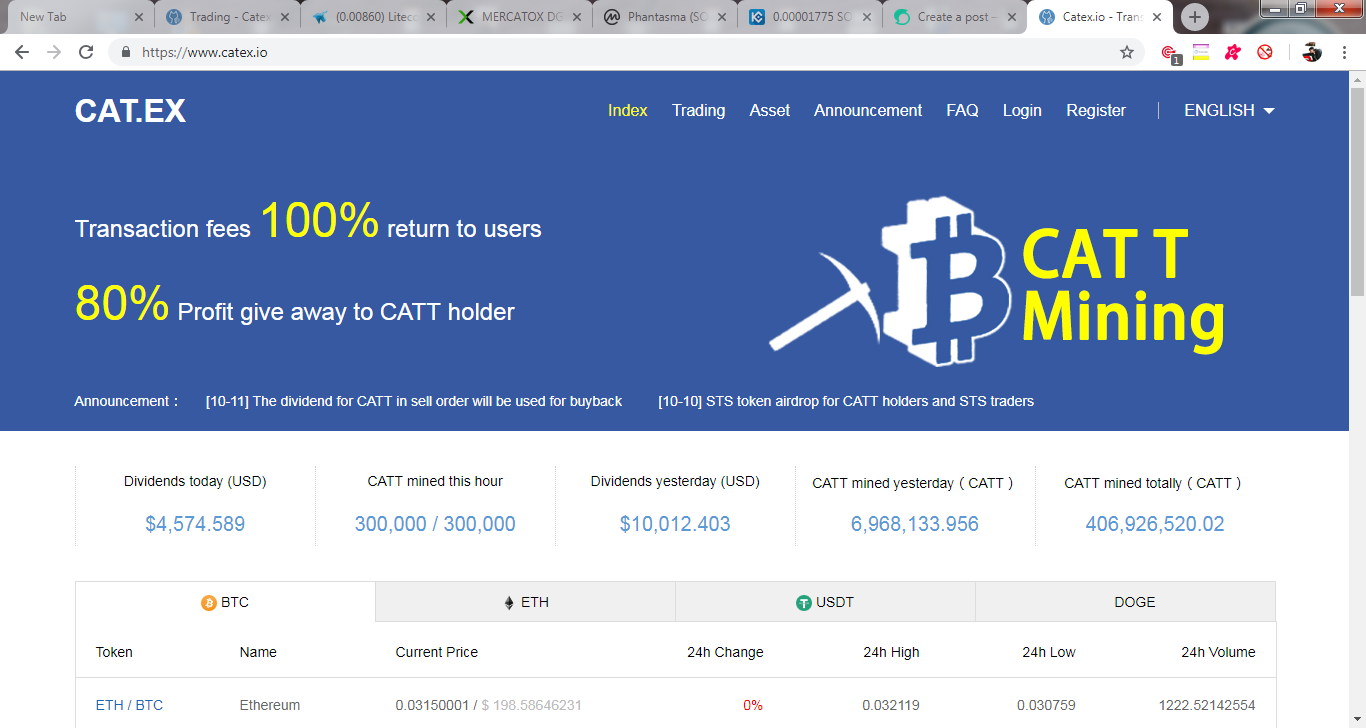
Task: Click the Ethereum name cell
Action: click(x=270, y=705)
